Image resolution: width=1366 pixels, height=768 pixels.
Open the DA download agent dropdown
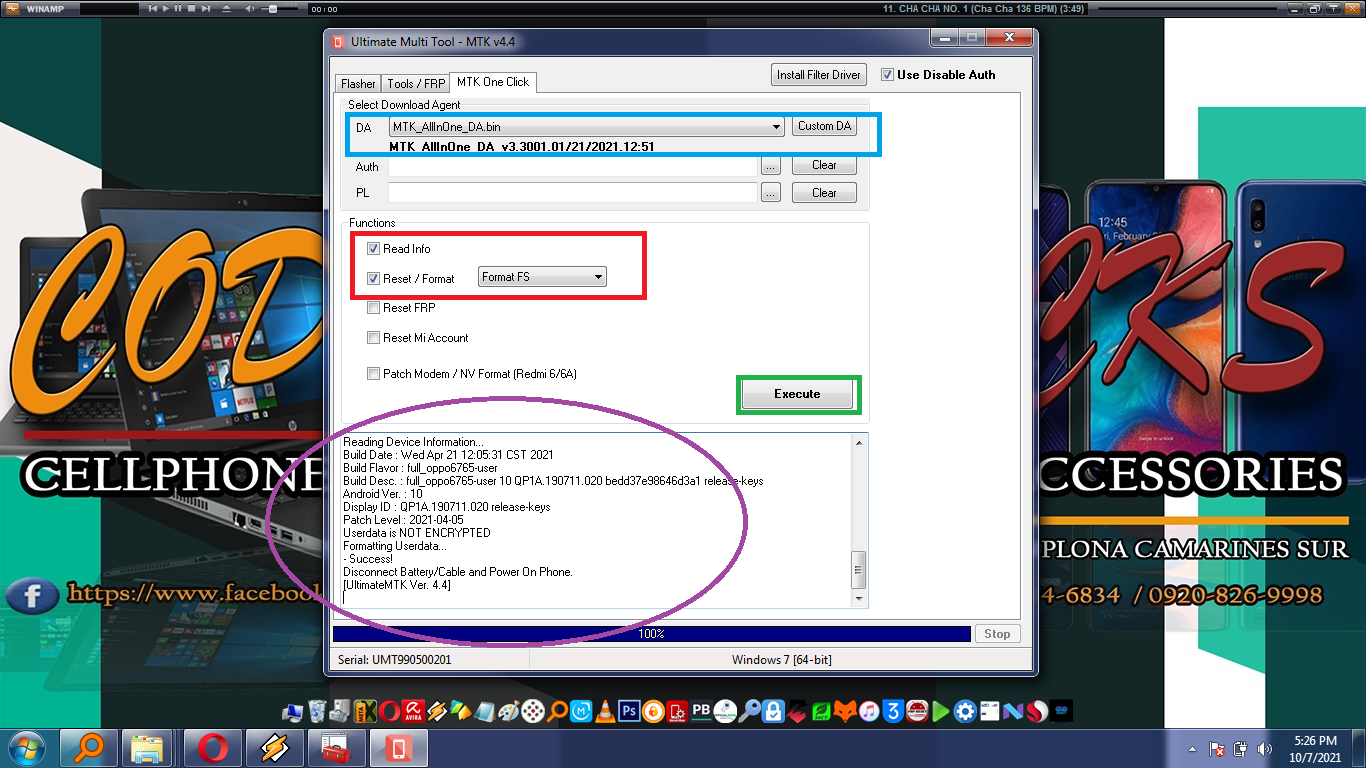tap(587, 127)
